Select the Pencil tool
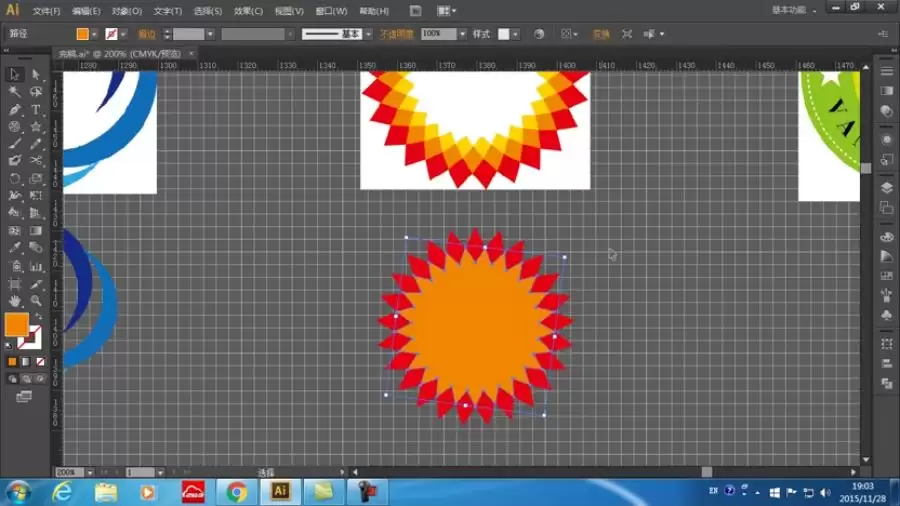 tap(36, 143)
